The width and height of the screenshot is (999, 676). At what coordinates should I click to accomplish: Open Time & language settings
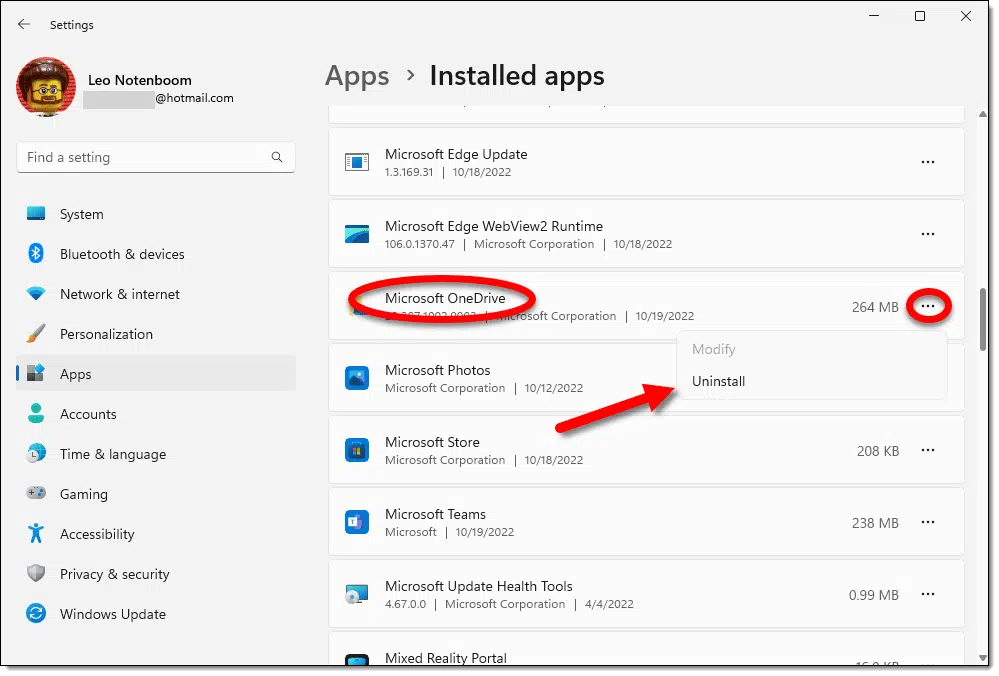[156, 455]
